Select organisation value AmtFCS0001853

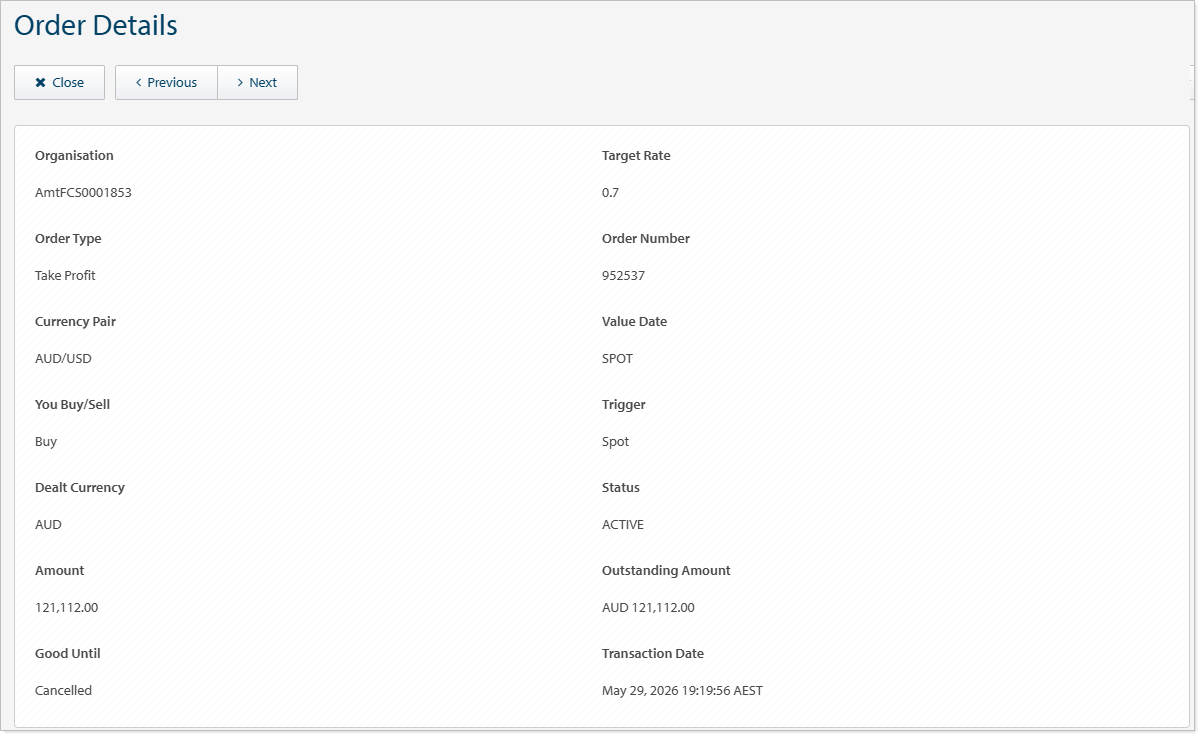(x=83, y=193)
